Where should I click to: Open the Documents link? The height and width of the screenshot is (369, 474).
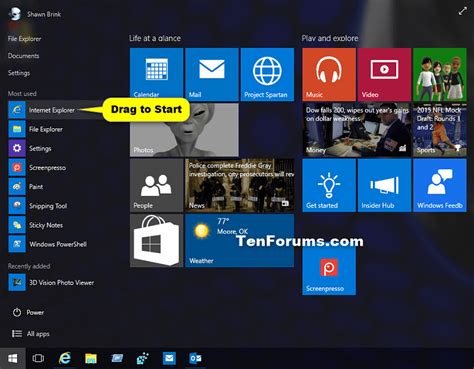tap(23, 56)
